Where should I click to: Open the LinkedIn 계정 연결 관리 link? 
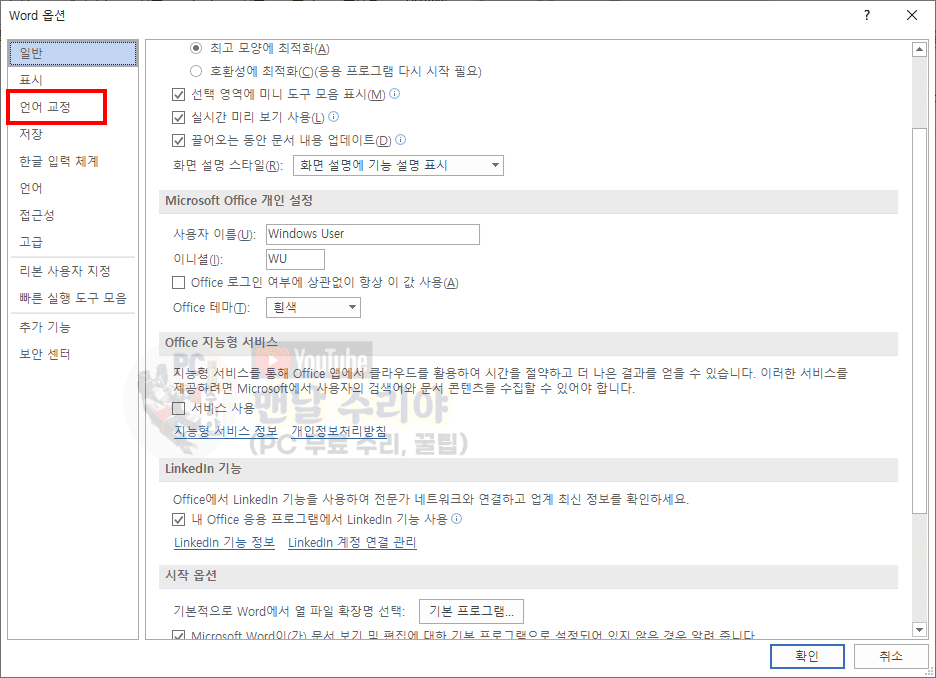(x=352, y=542)
